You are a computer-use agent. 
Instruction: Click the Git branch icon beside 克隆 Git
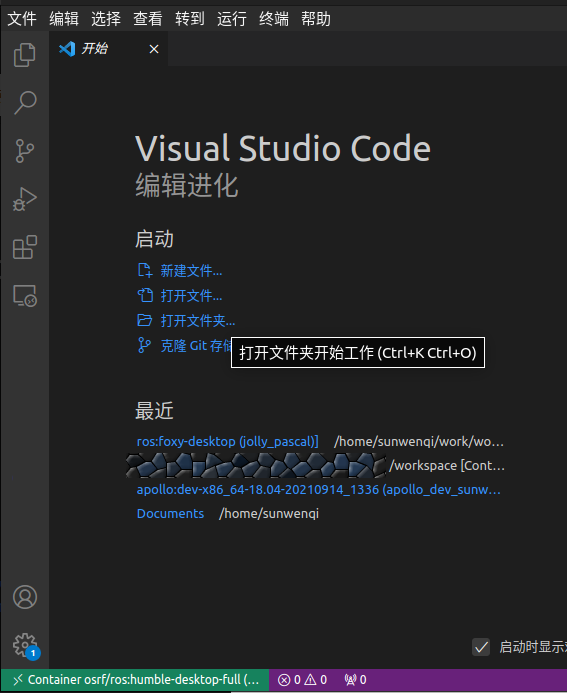click(144, 345)
